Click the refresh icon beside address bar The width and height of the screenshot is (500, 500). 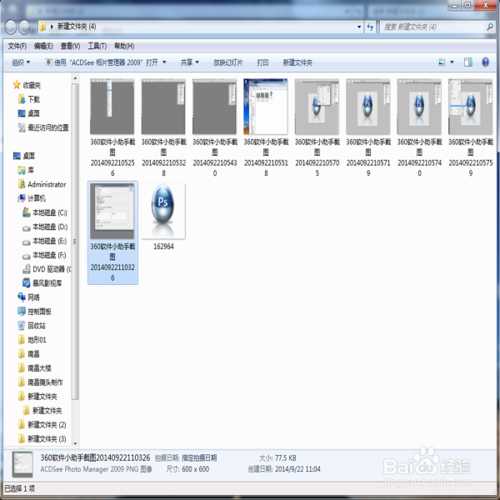point(370,27)
